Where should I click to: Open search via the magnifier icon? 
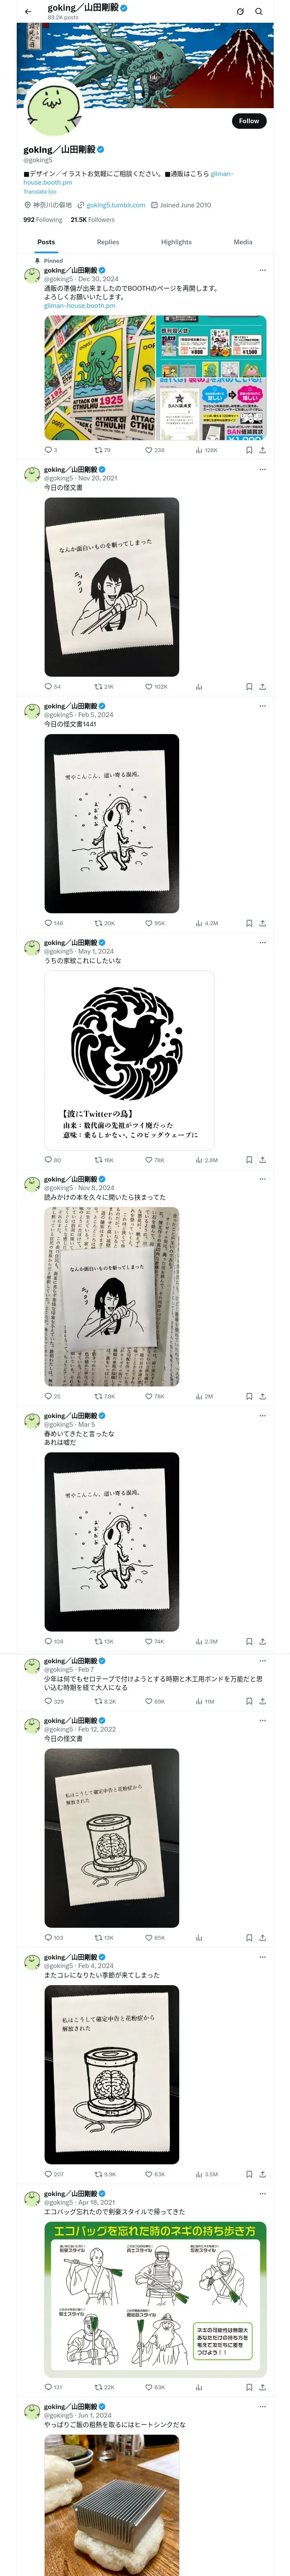pos(259,12)
